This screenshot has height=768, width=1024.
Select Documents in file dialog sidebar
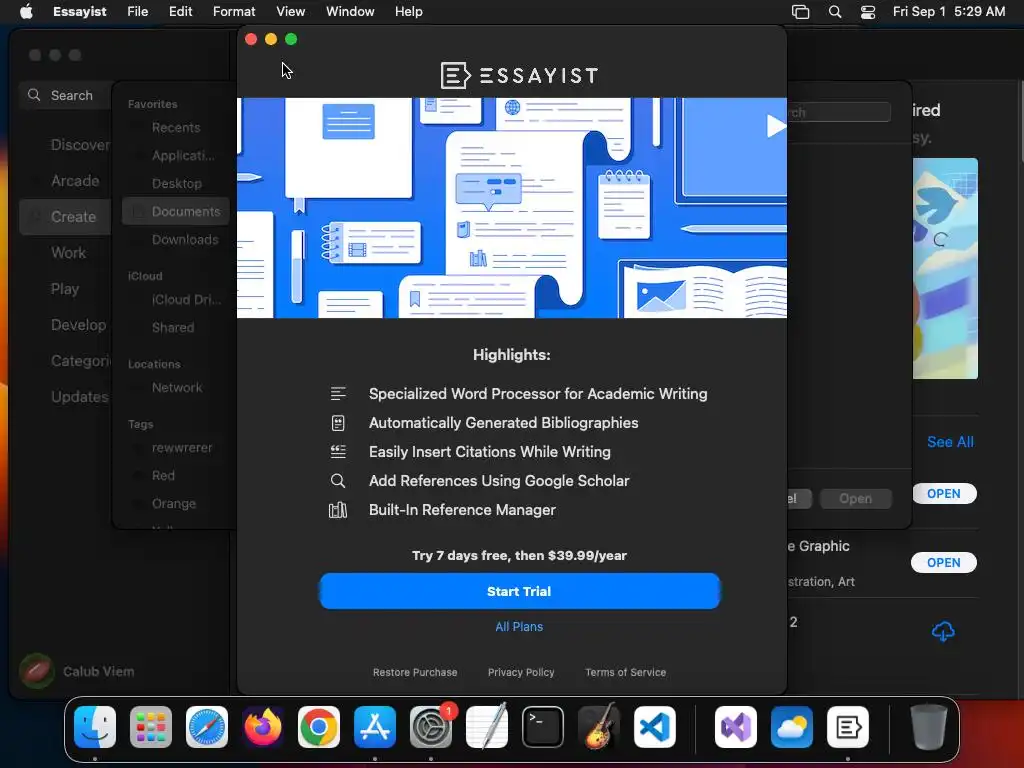175,212
